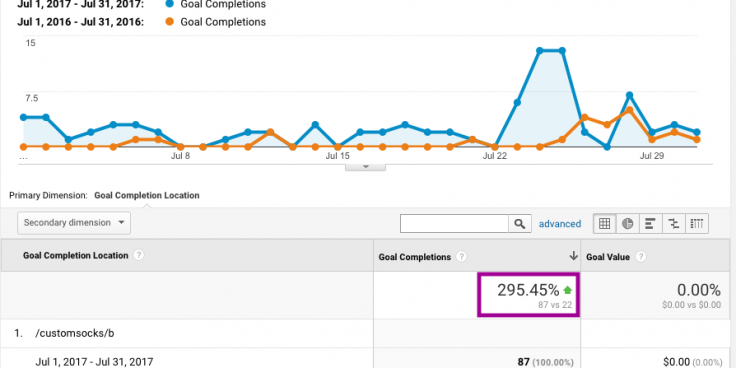The image size is (736, 368).
Task: Focus the table search input field
Action: pos(454,224)
